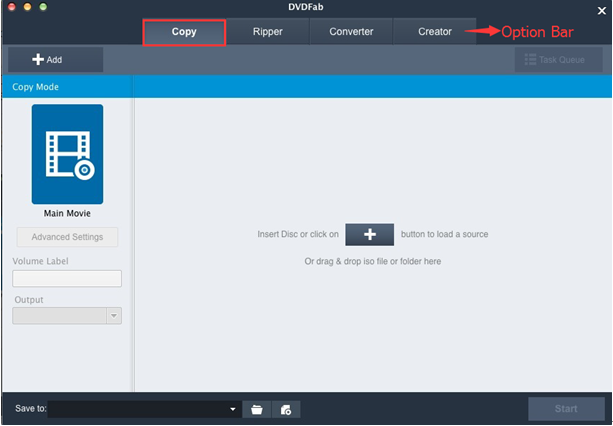Image resolution: width=613 pixels, height=426 pixels.
Task: Click the Volume Label input field
Action: tap(67, 279)
